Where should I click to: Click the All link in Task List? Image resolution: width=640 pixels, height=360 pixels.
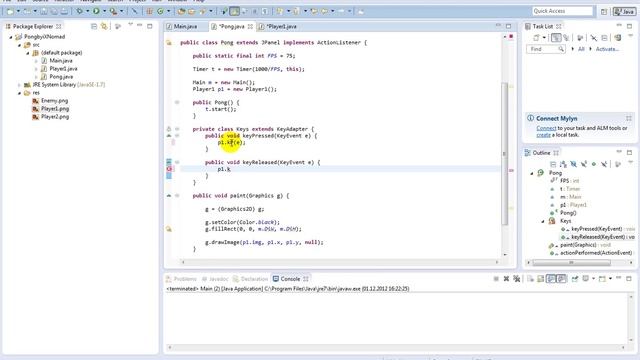(x=581, y=49)
